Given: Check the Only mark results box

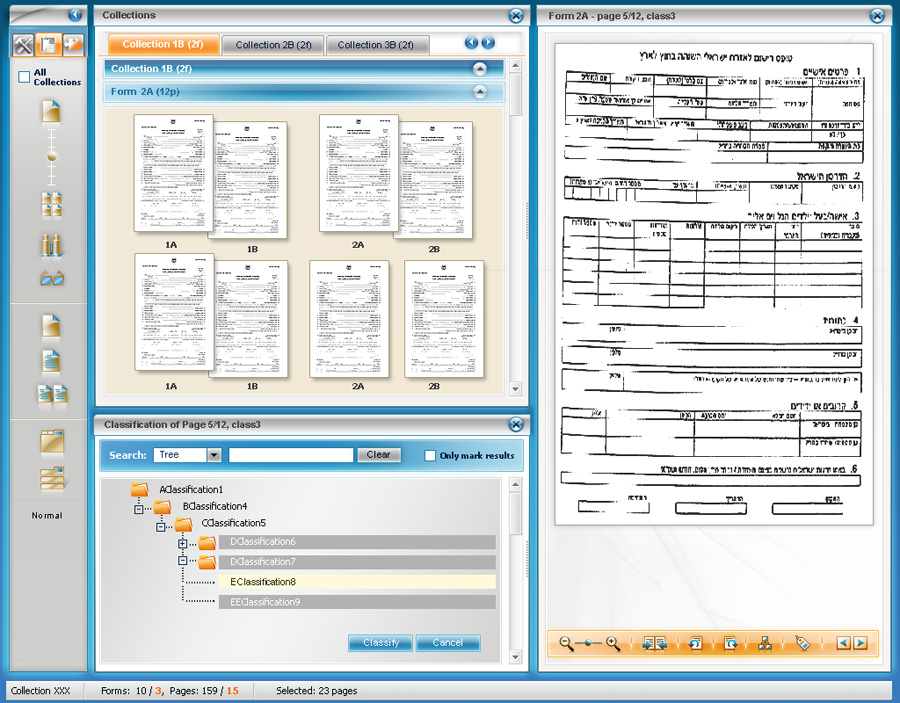Looking at the screenshot, I should pyautogui.click(x=430, y=455).
